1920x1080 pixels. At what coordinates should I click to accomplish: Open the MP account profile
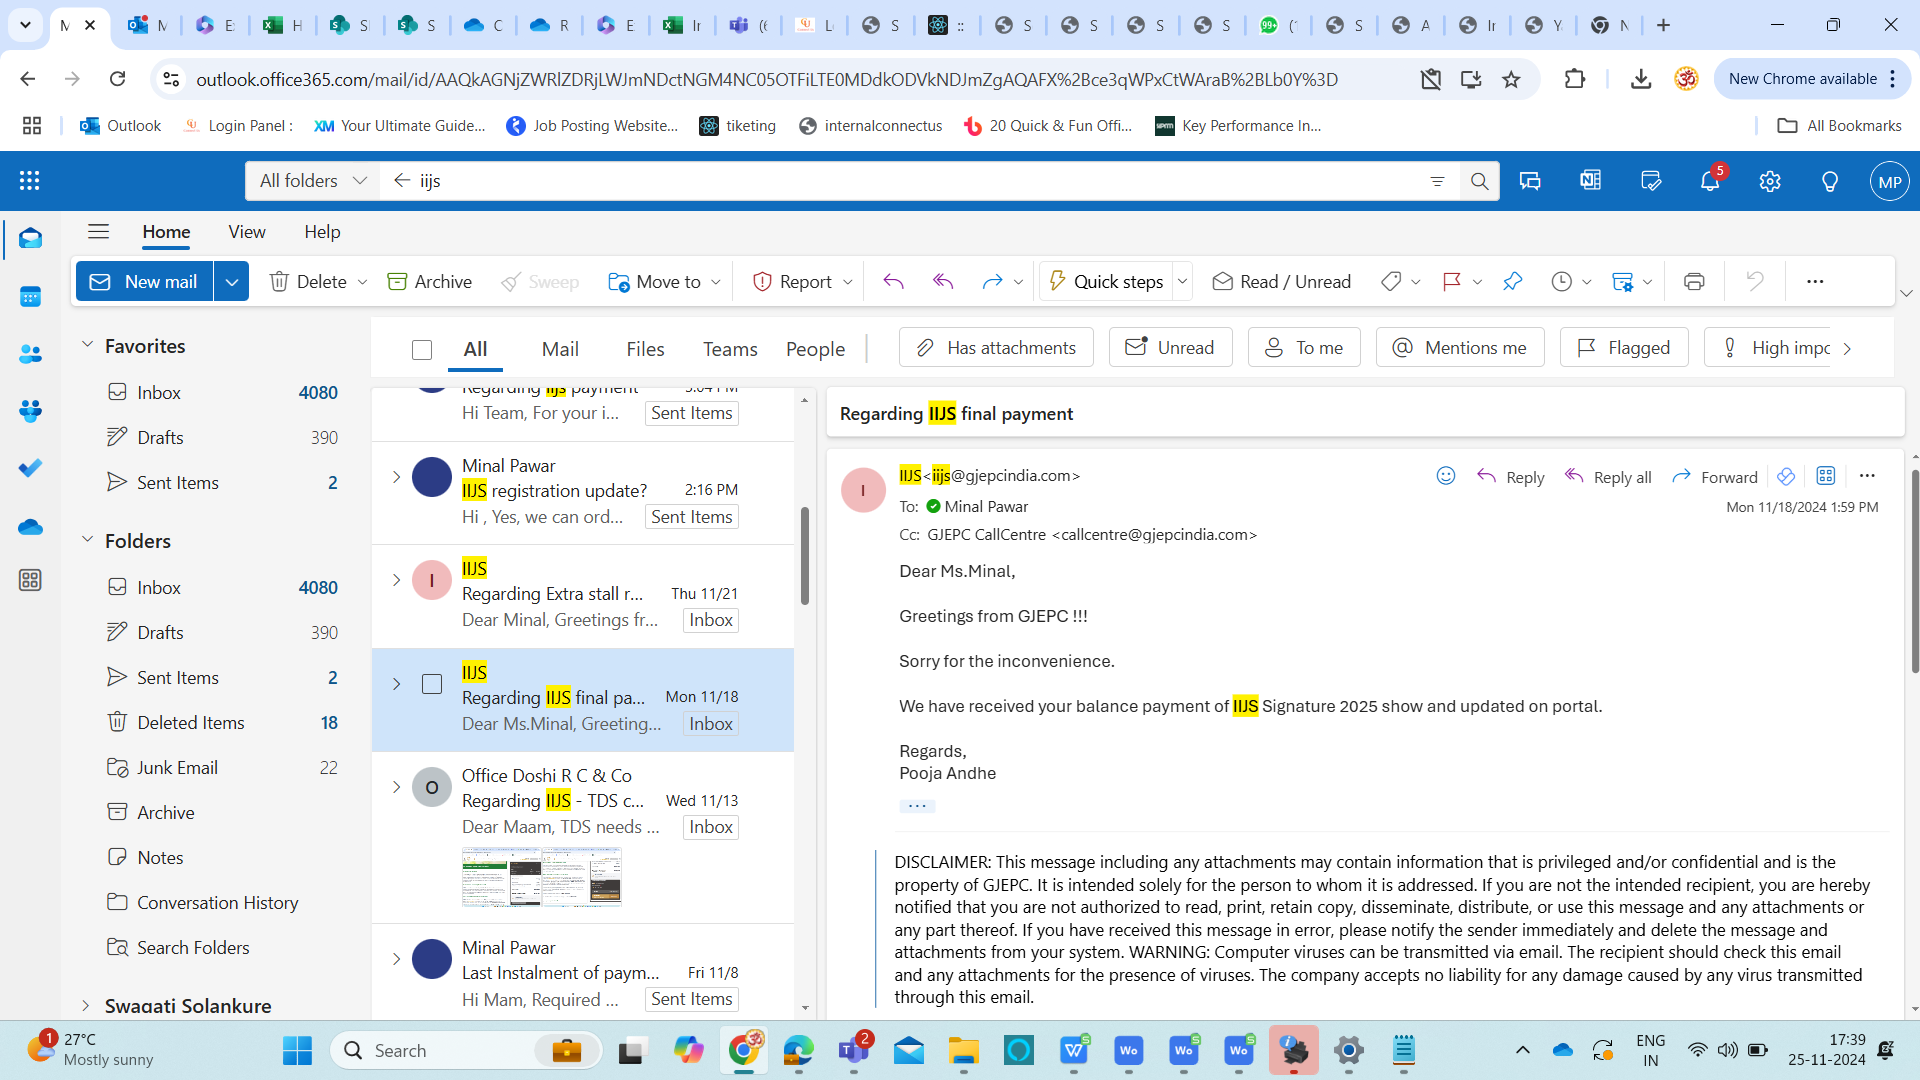pyautogui.click(x=1889, y=181)
